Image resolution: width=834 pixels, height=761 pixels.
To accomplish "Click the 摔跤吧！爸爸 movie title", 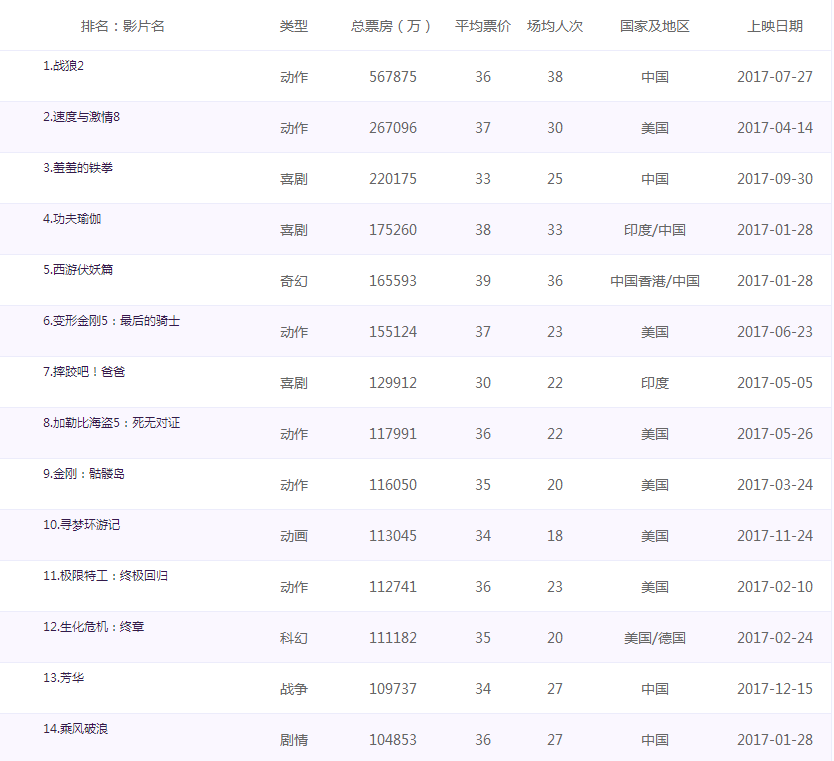I will click(84, 372).
